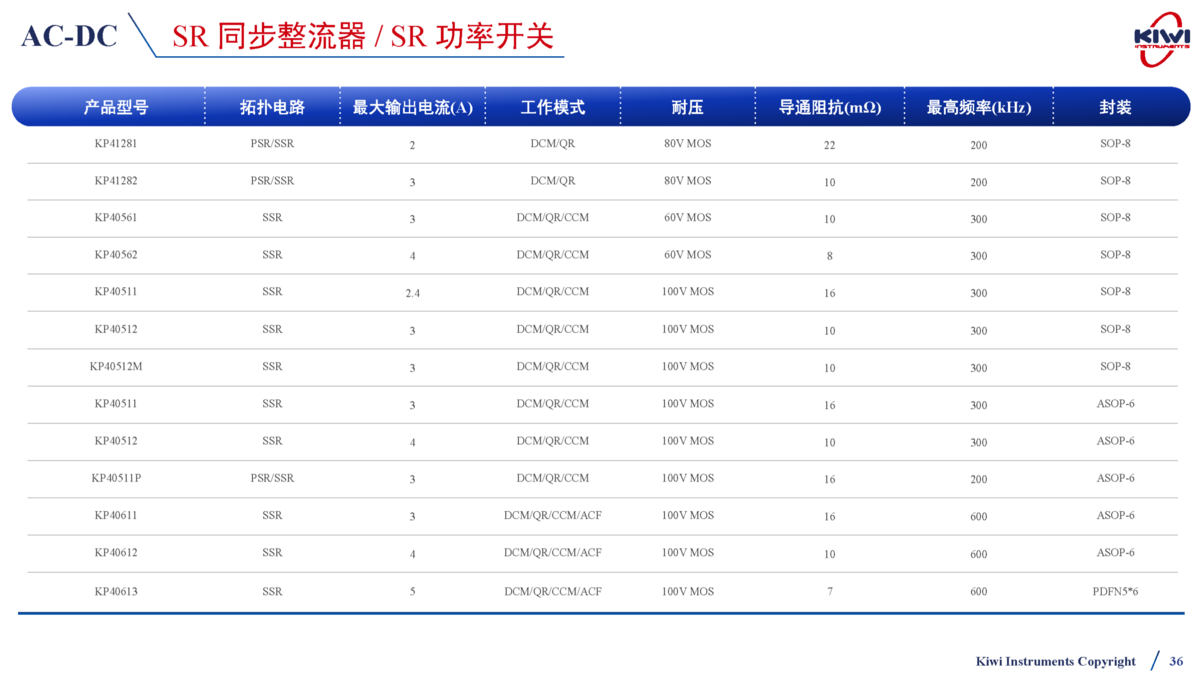Click the 最高频率(kHz) column header
Viewport: 1200px width, 681px height.
click(978, 107)
